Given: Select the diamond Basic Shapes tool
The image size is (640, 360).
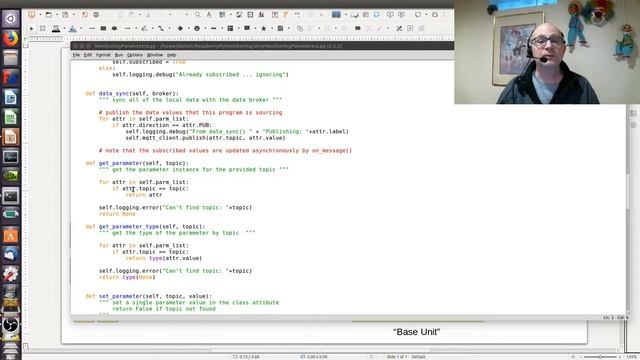Looking at the screenshot, I should (180, 29).
